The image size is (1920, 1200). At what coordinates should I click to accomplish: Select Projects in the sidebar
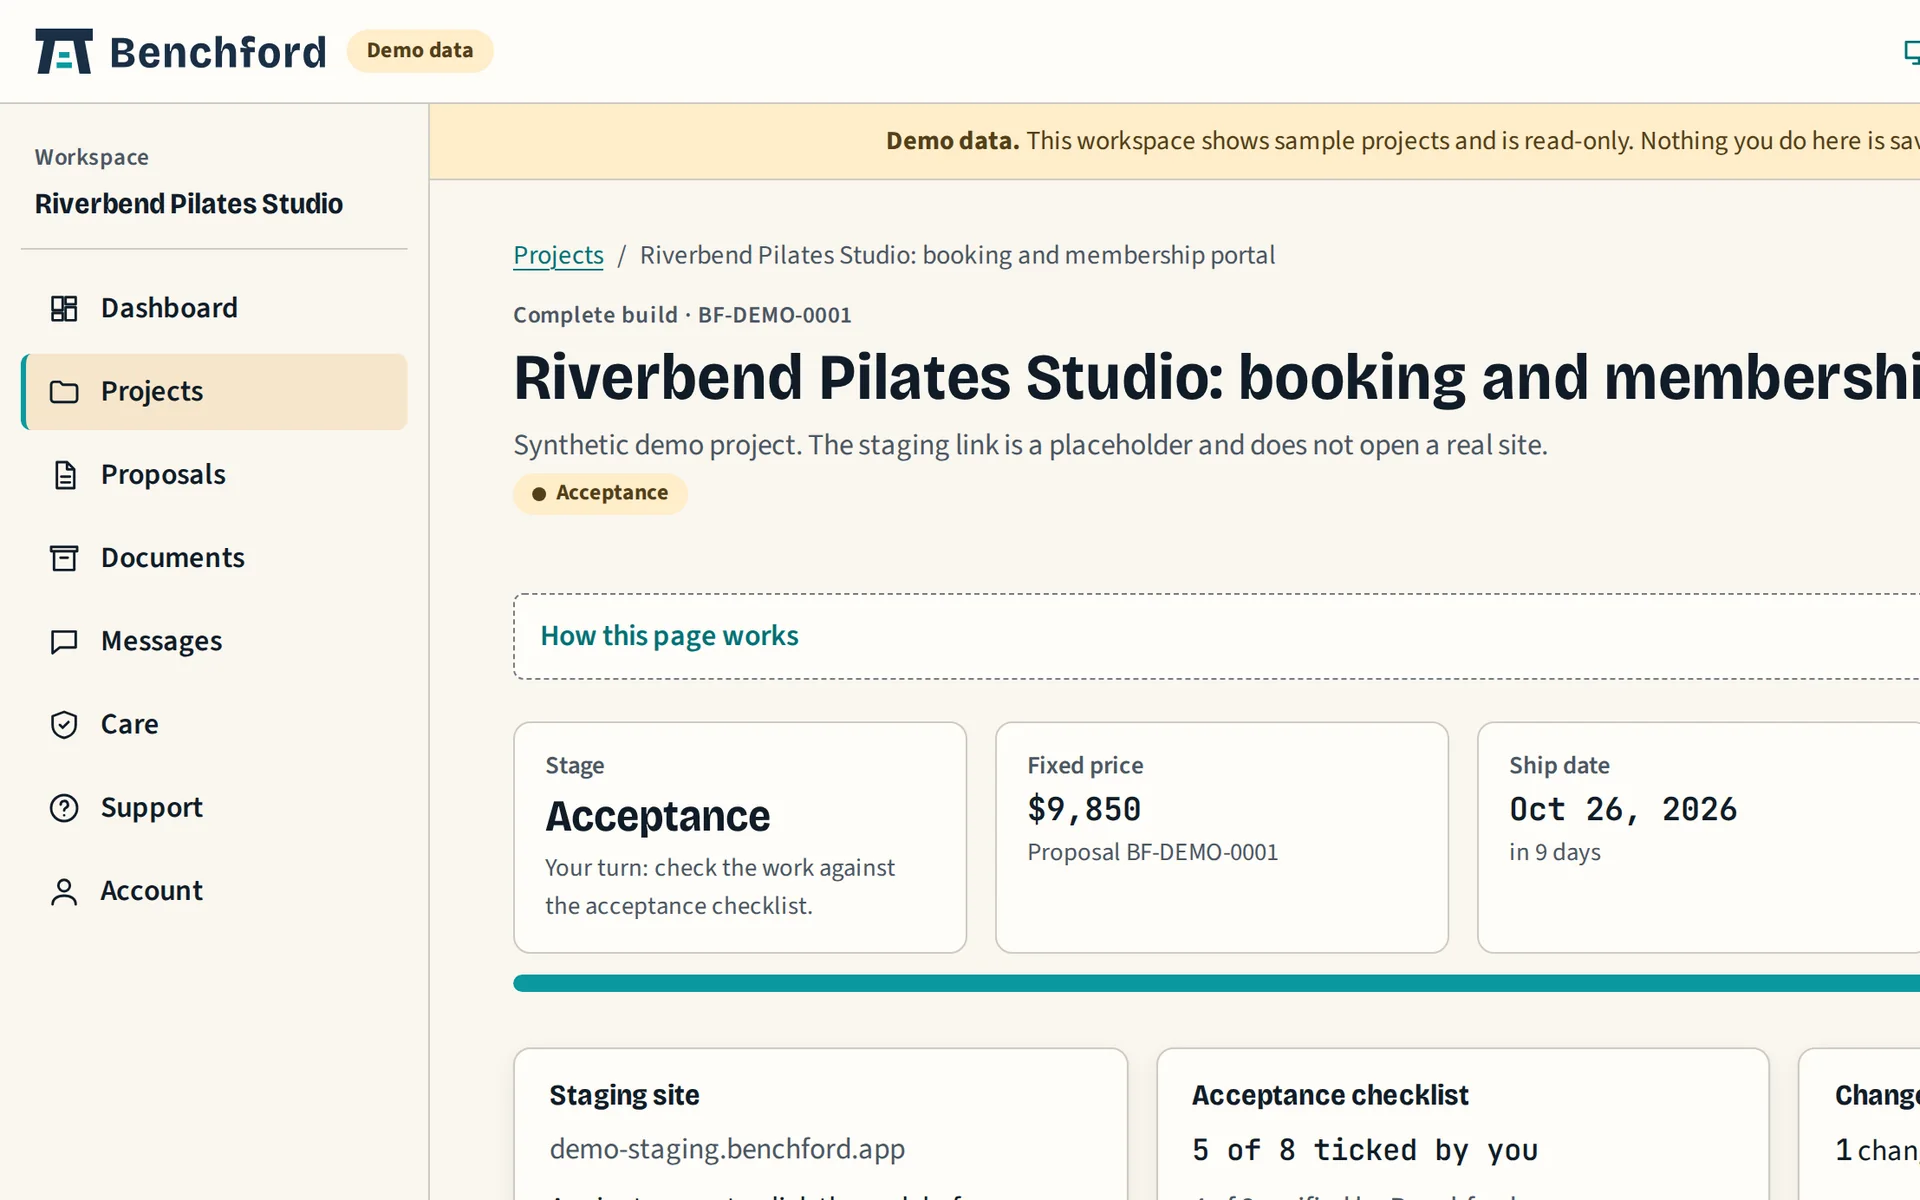coord(214,392)
